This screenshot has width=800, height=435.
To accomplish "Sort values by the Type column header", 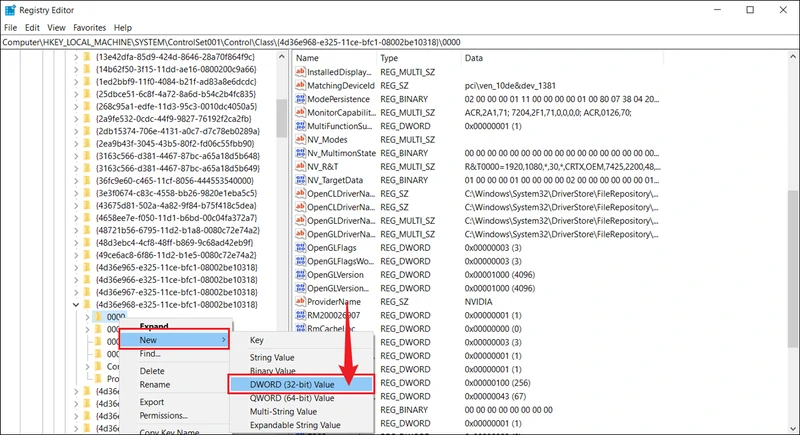I will [x=418, y=58].
